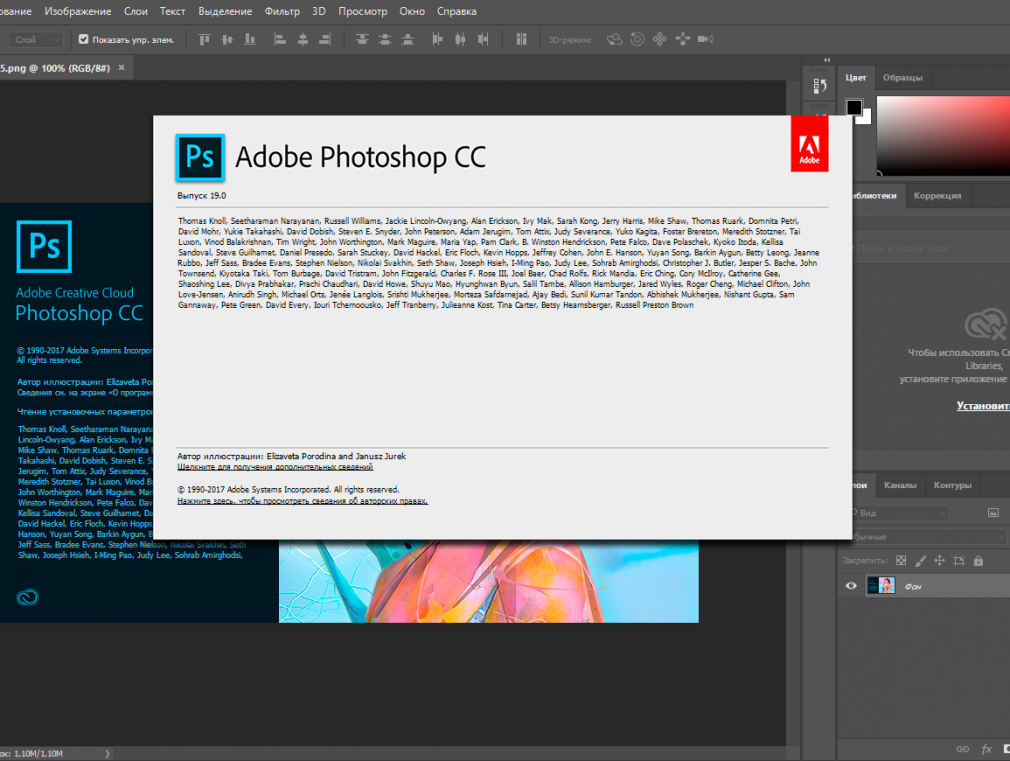Click the 'Установить' link in Libraries

pos(983,405)
